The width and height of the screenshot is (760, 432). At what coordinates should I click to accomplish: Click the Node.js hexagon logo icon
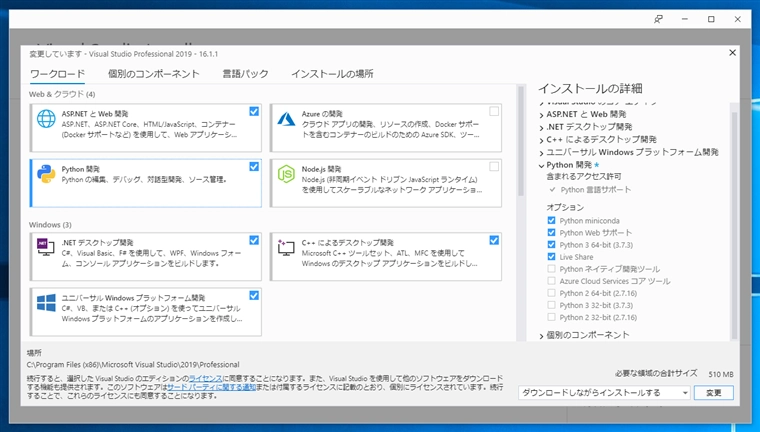(286, 174)
